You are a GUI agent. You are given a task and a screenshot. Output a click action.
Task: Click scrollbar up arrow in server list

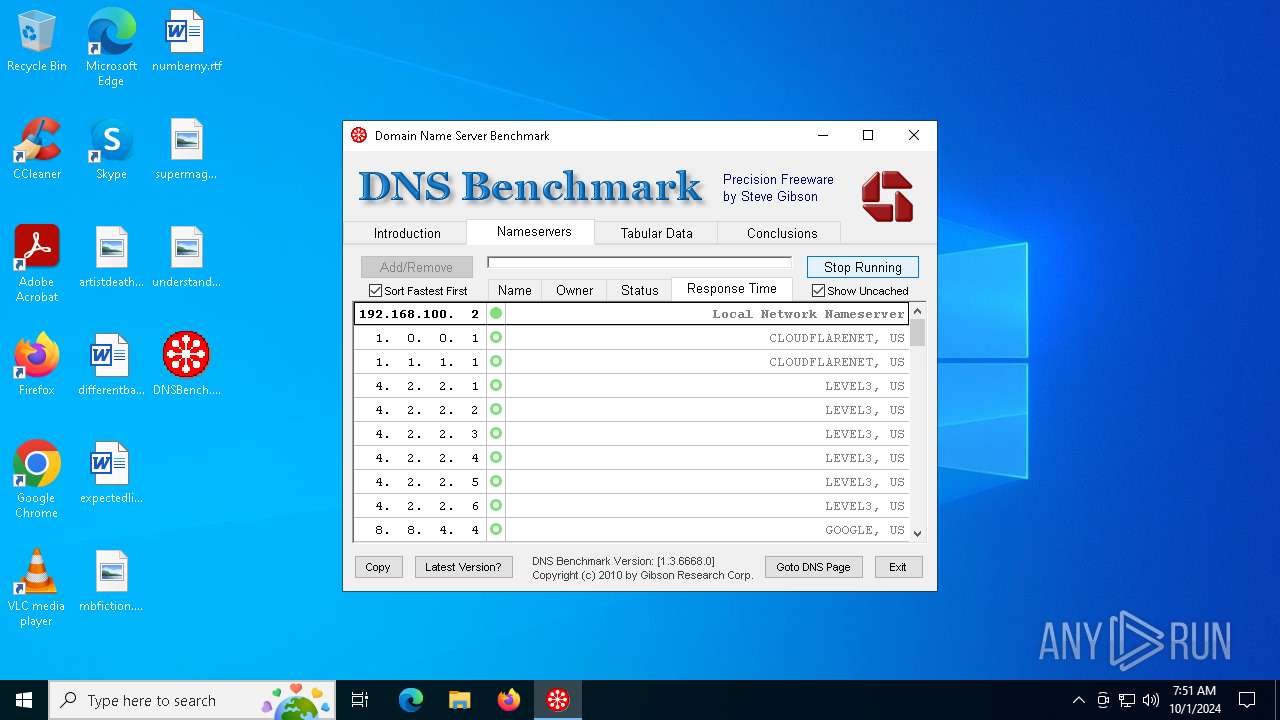(x=918, y=310)
